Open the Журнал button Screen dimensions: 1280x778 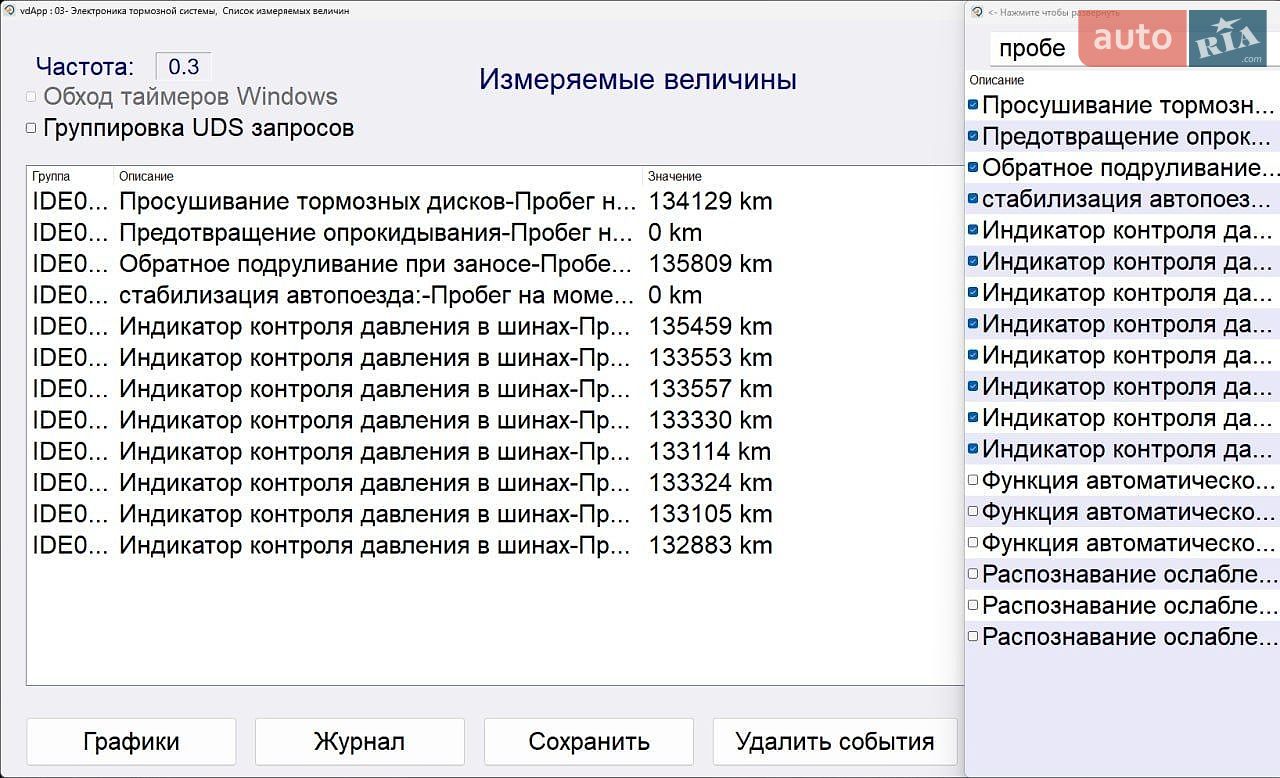[359, 742]
